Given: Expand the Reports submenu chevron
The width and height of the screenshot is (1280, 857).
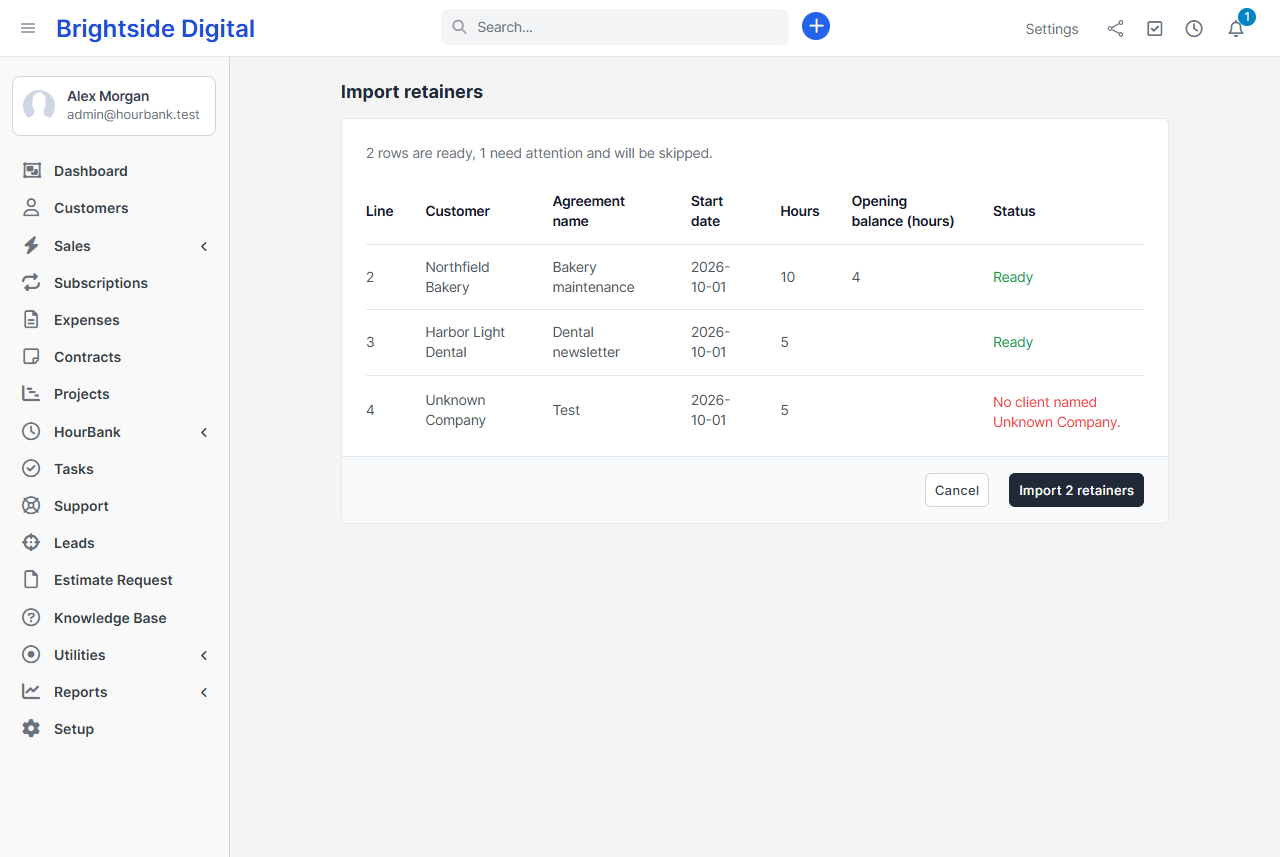Looking at the screenshot, I should click(204, 692).
